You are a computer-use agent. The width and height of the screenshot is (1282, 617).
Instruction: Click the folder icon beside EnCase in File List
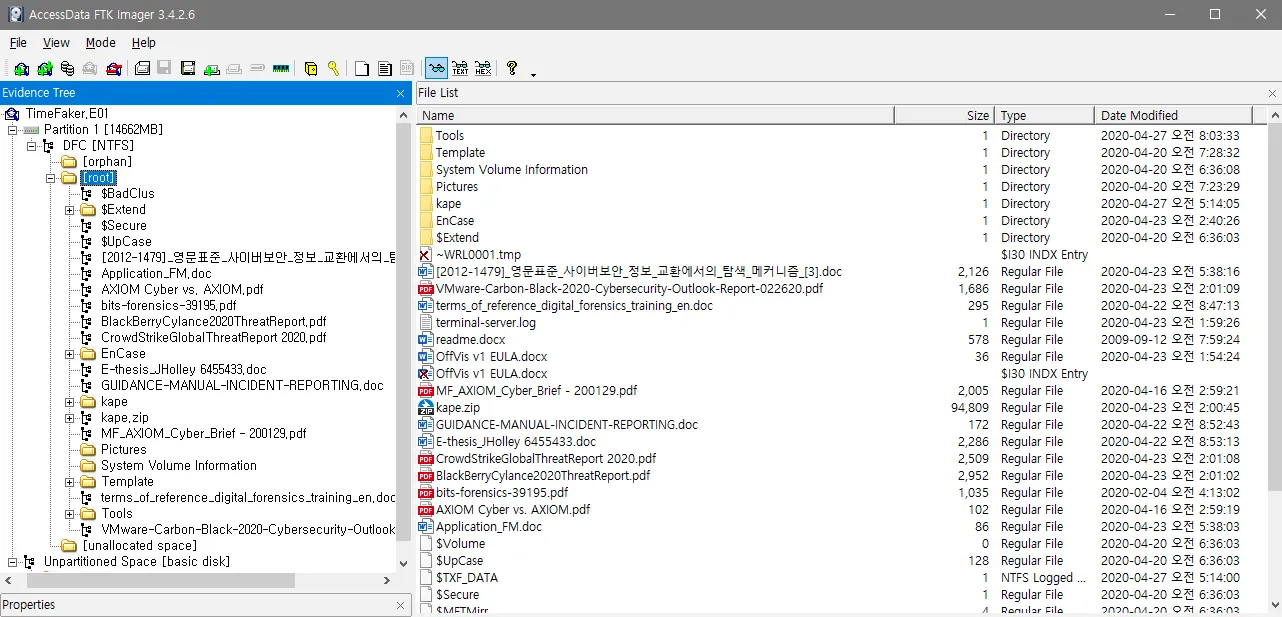pyautogui.click(x=426, y=220)
